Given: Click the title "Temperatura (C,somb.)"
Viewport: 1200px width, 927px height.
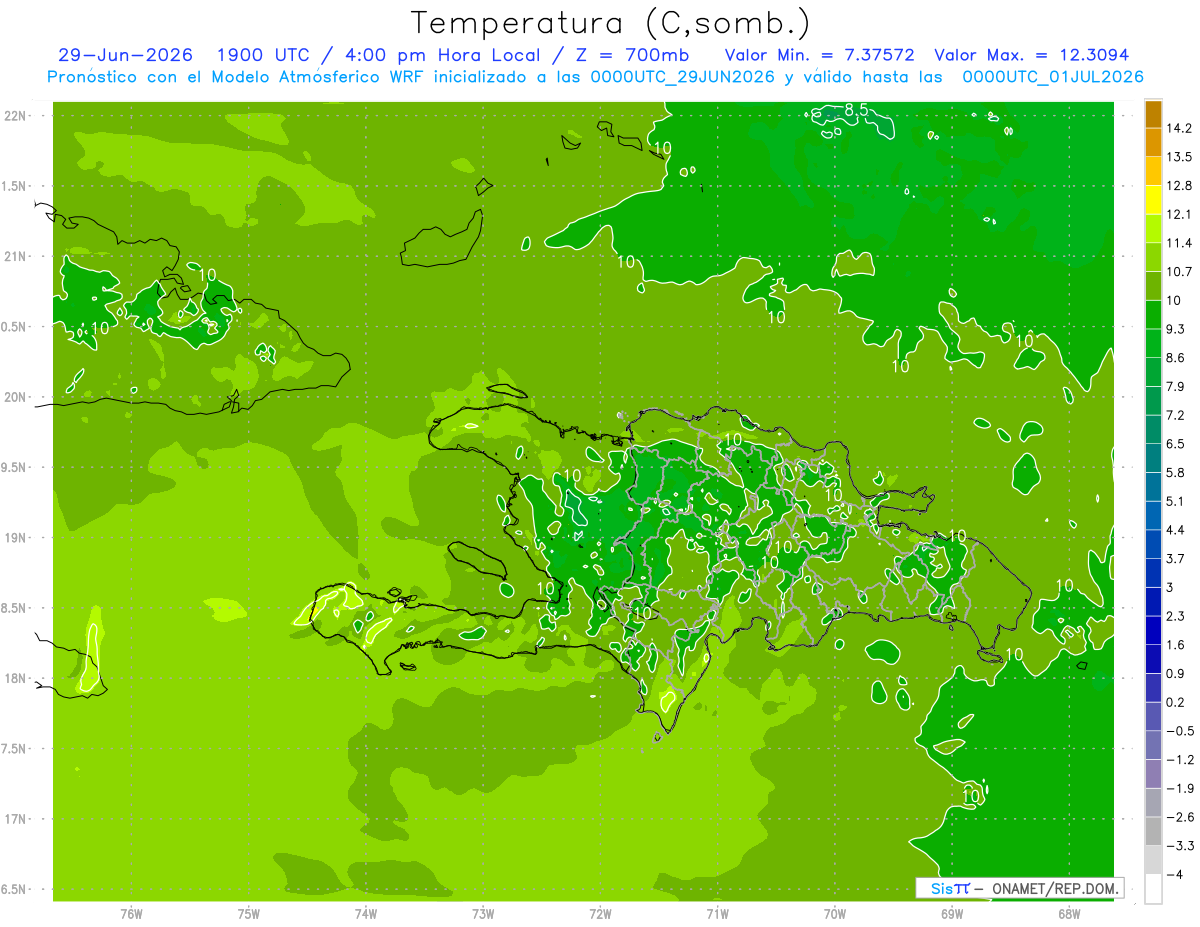Looking at the screenshot, I should click(x=611, y=23).
